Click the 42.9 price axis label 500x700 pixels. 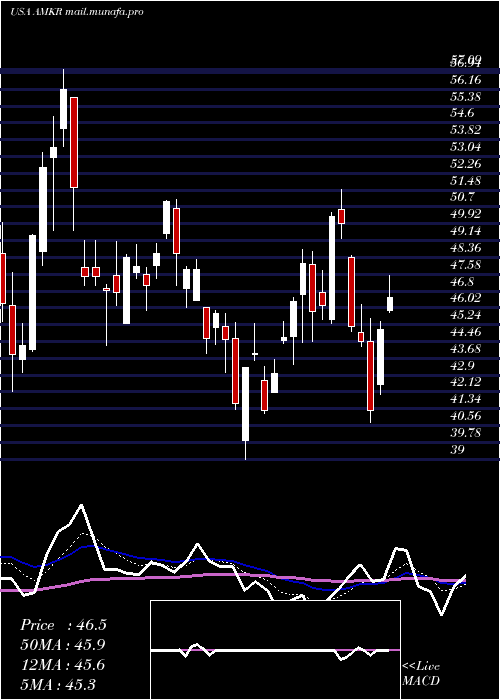pos(463,366)
